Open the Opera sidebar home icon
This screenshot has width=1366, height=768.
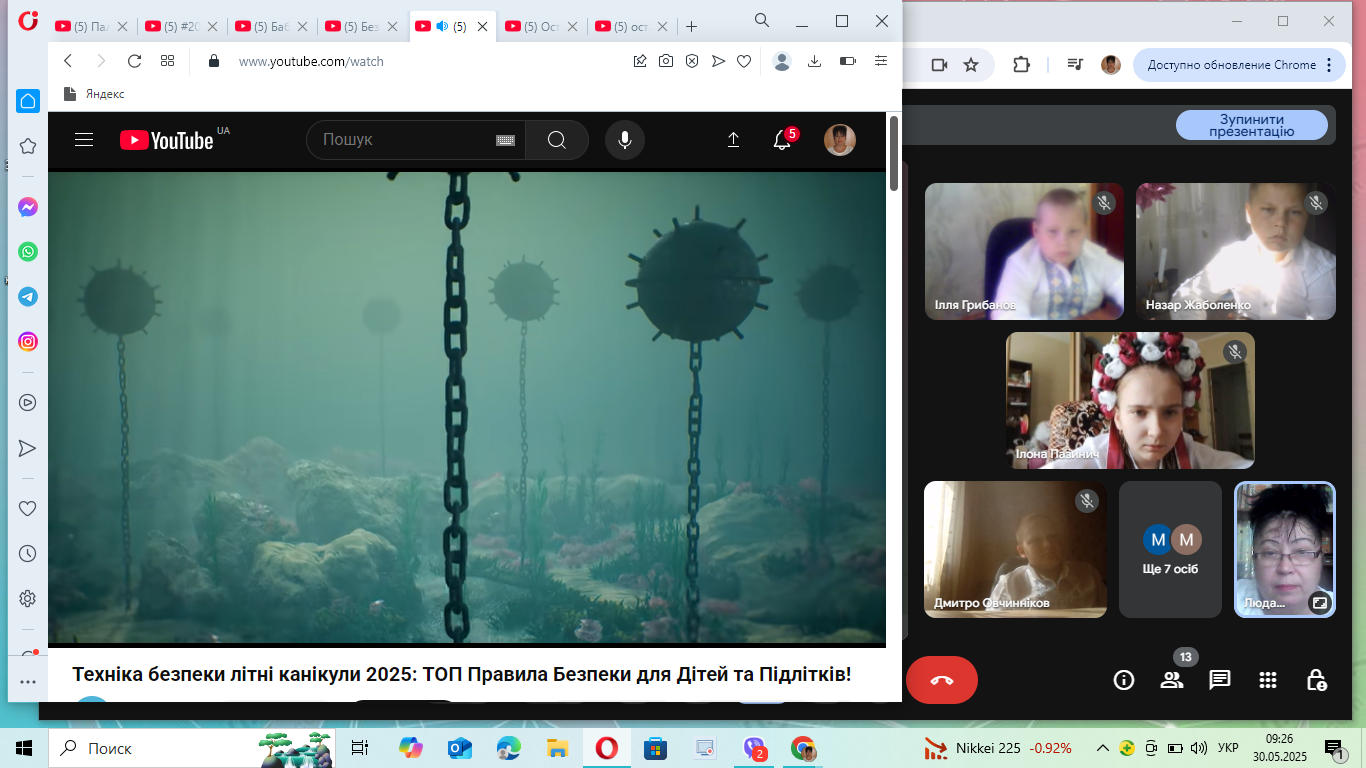[x=28, y=101]
